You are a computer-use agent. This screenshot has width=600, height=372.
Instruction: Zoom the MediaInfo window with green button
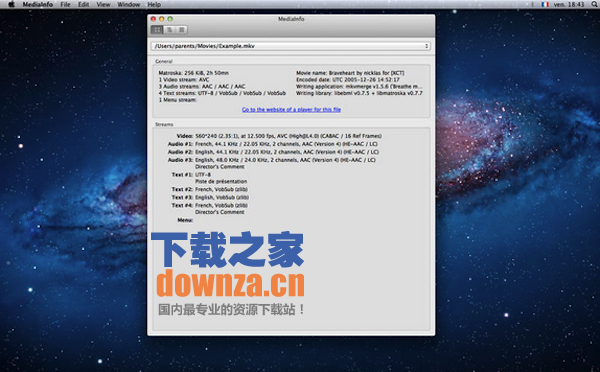(x=170, y=19)
